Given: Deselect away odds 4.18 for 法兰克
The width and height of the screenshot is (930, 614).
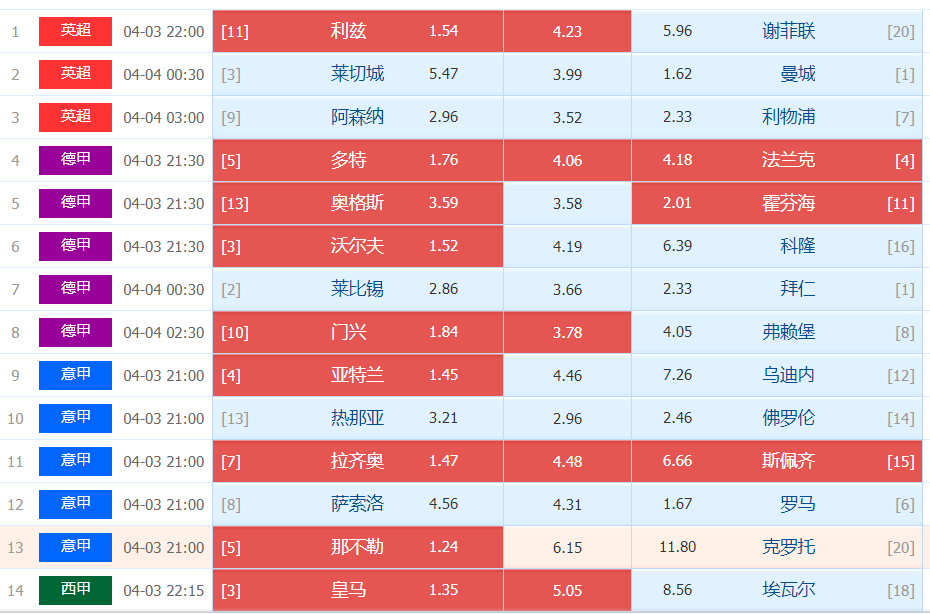Looking at the screenshot, I should pos(677,160).
